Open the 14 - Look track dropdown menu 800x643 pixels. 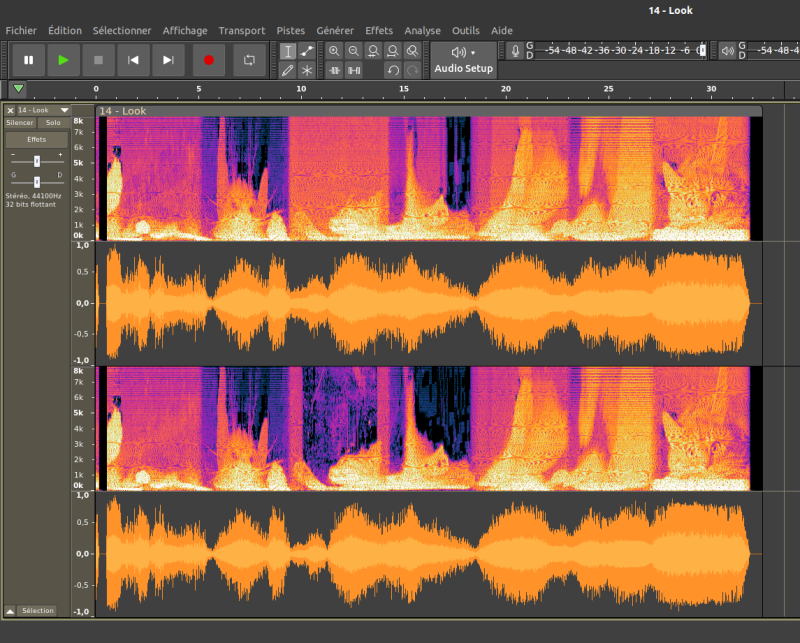pos(64,110)
